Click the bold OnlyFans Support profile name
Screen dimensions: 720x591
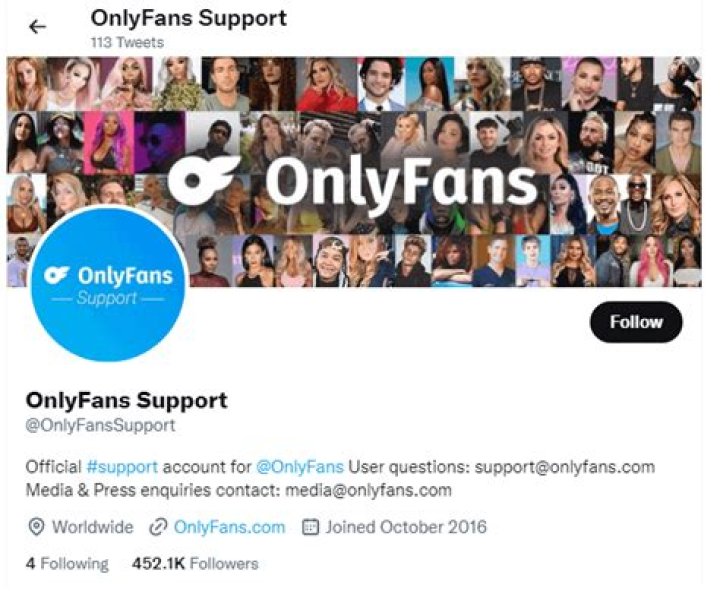point(126,401)
